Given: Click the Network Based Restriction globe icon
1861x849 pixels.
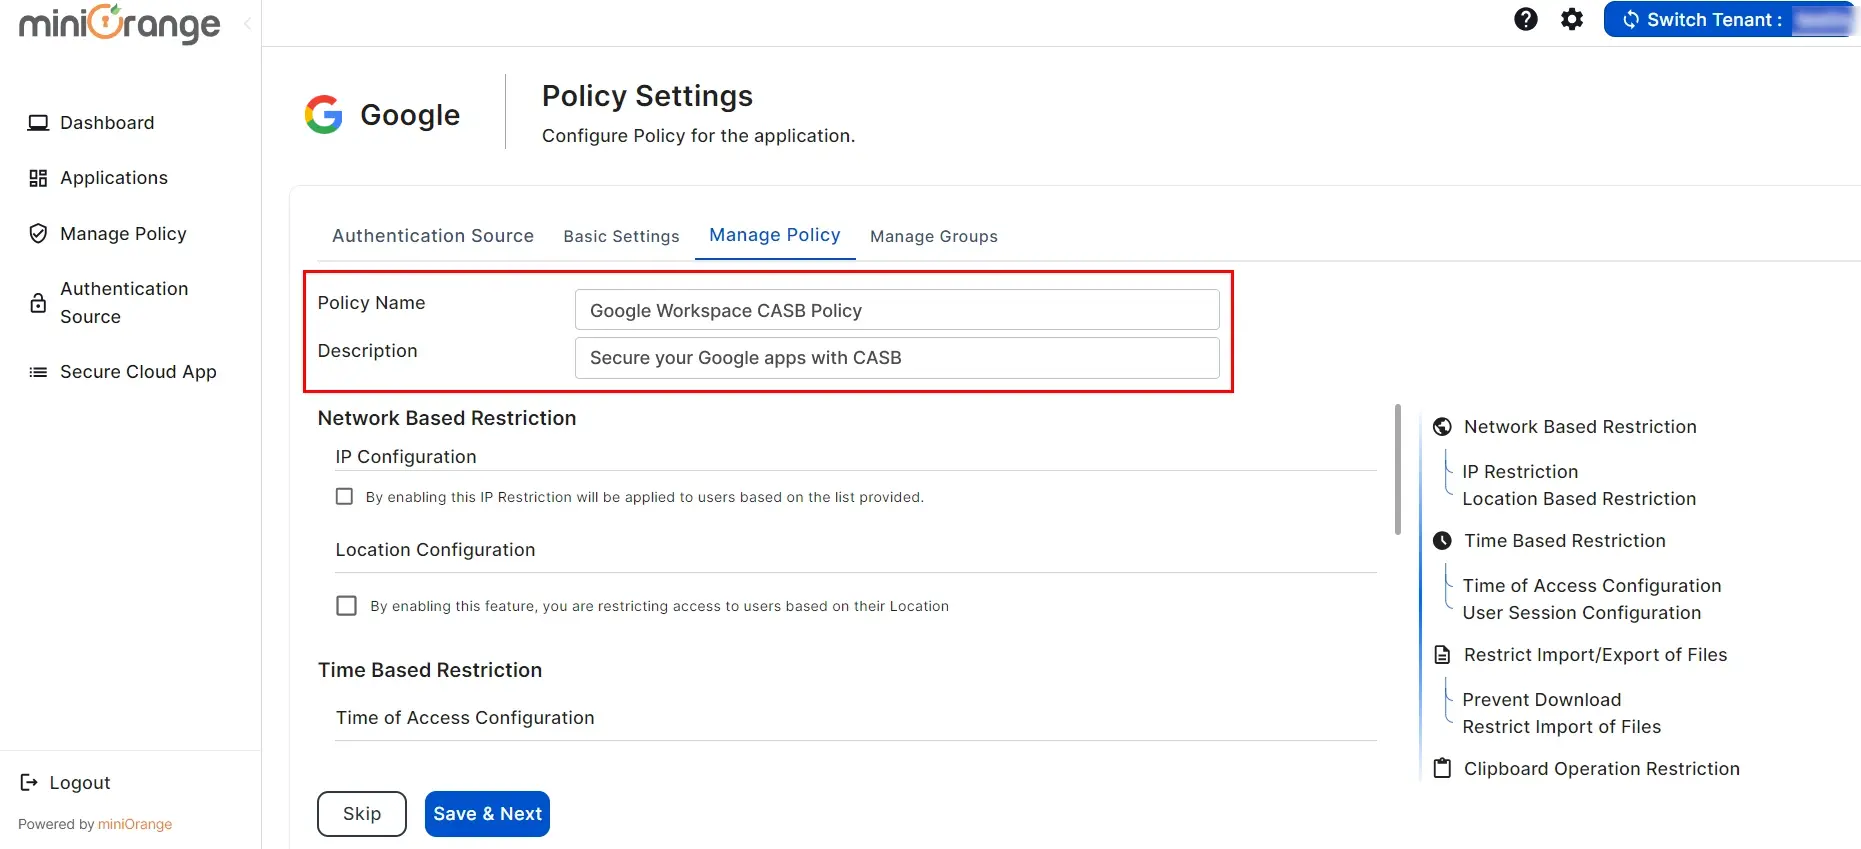Looking at the screenshot, I should (1442, 427).
